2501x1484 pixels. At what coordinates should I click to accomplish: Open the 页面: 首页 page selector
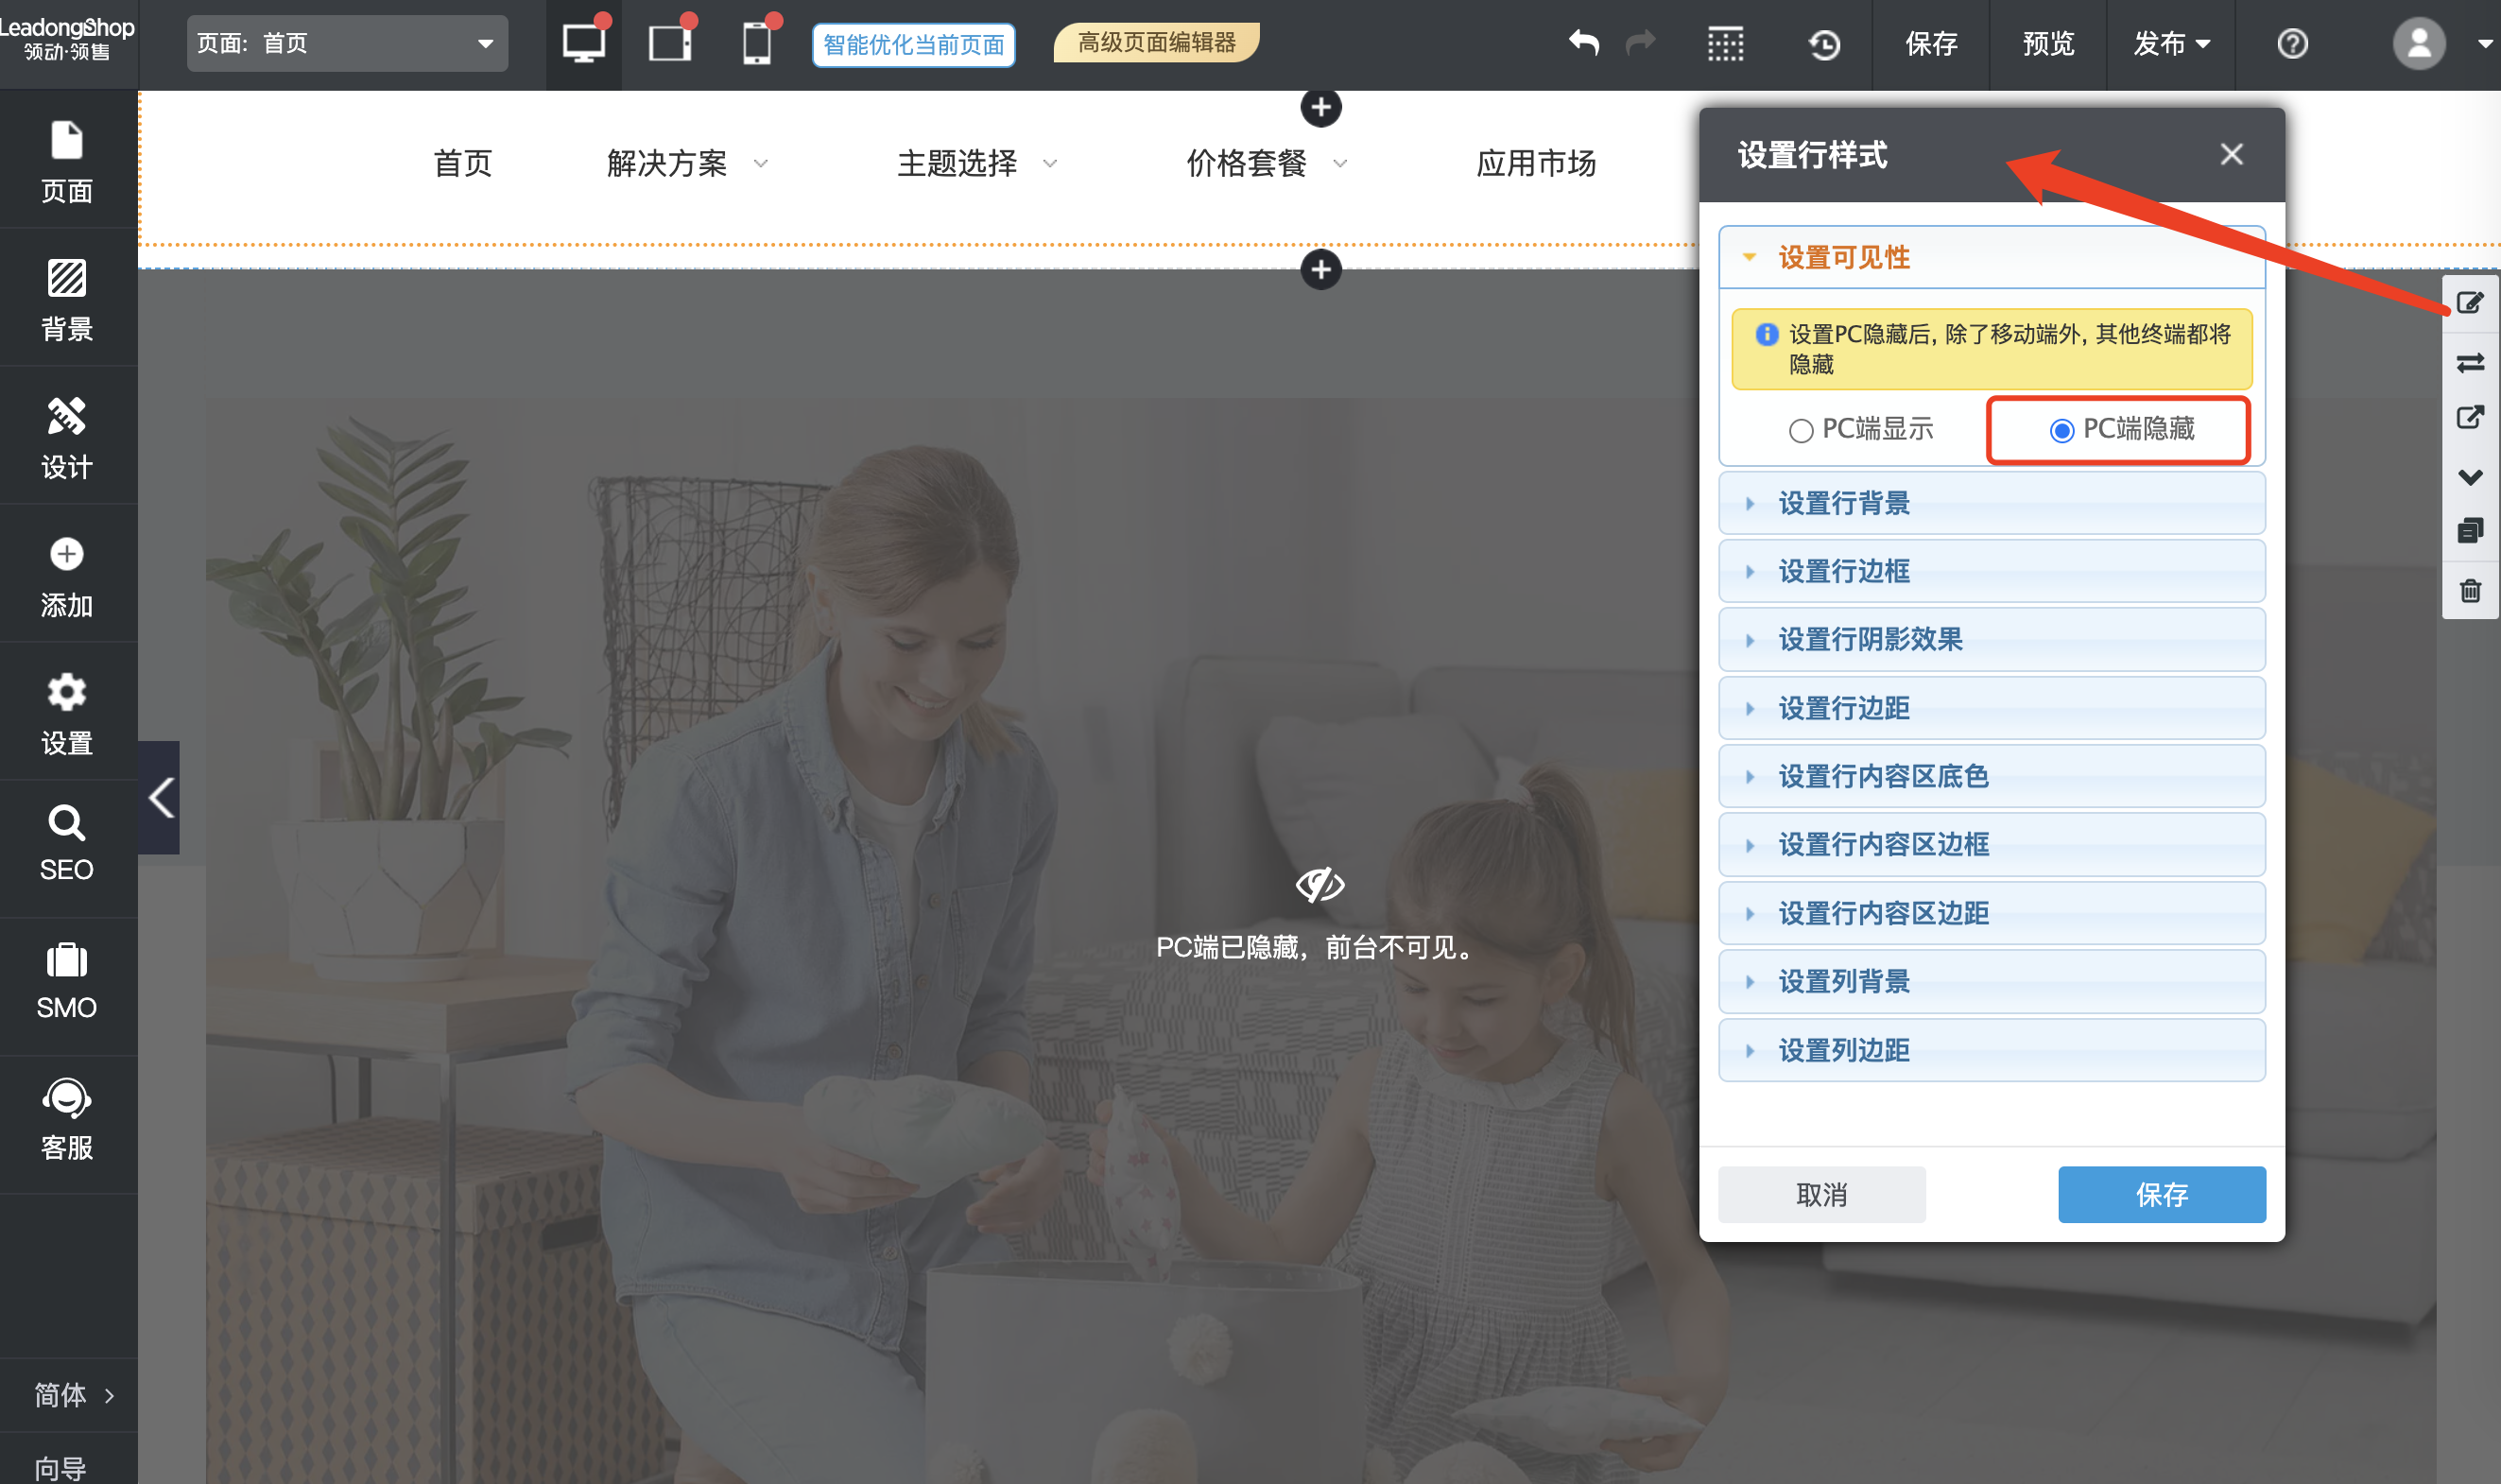click(x=346, y=43)
